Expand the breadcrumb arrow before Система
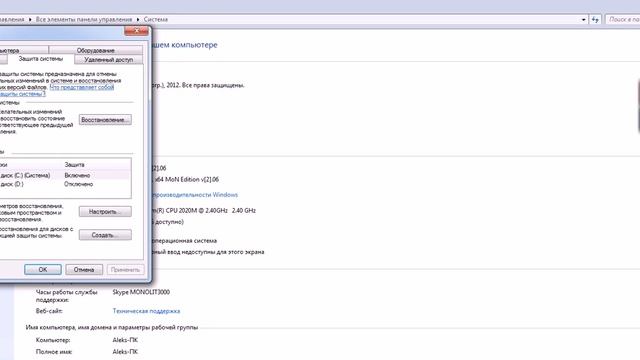 tap(138, 19)
